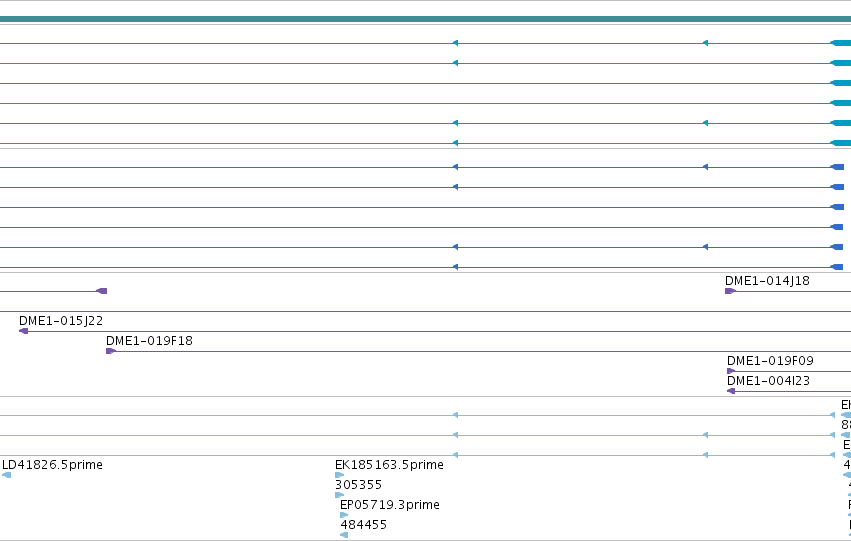The height and width of the screenshot is (541, 851).
Task: Click the purple arrow glyph under DME1-019F09
Action: (731, 371)
